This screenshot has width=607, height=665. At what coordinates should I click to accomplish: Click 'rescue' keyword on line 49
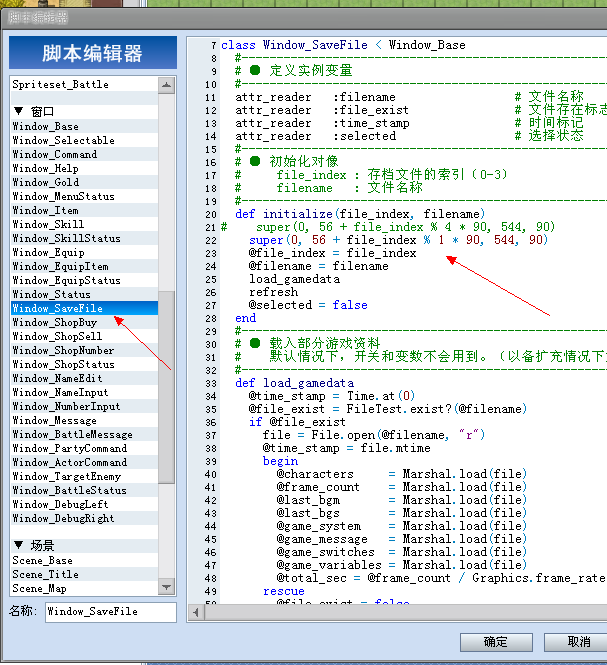point(284,591)
